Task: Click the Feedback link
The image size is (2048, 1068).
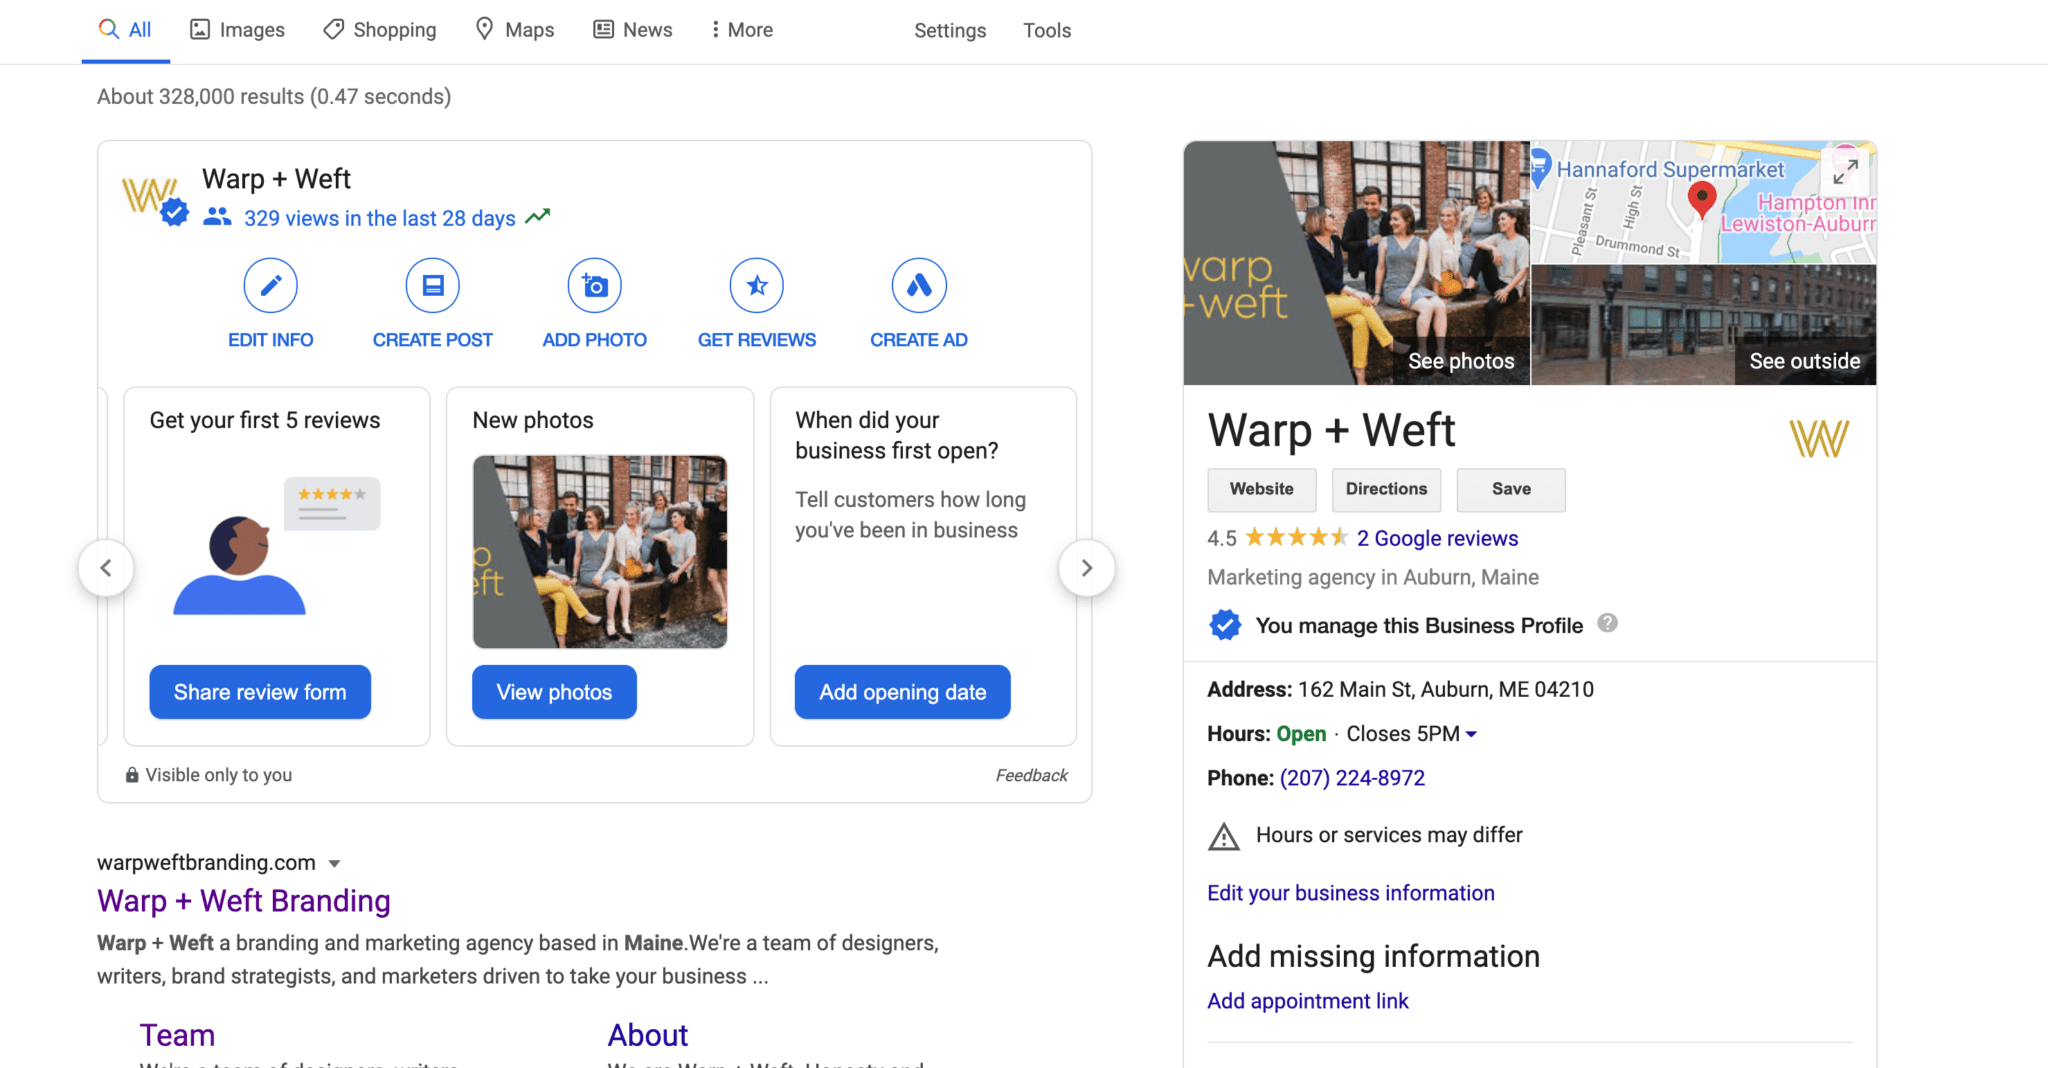Action: click(1032, 775)
